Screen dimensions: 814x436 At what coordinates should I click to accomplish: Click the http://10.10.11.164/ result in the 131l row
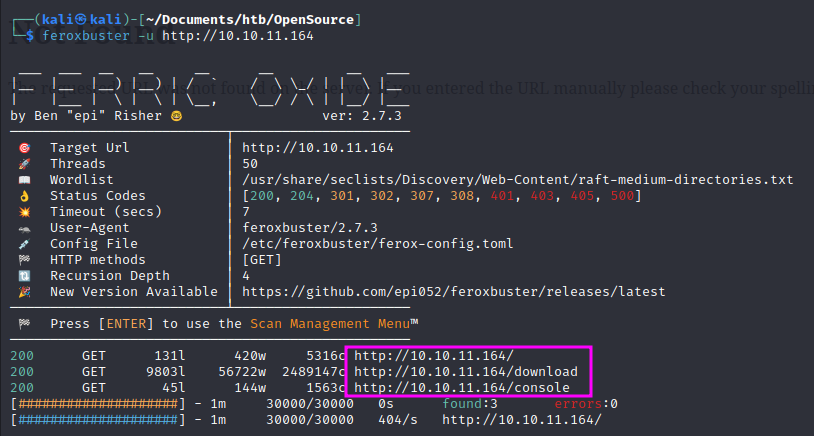click(x=434, y=356)
